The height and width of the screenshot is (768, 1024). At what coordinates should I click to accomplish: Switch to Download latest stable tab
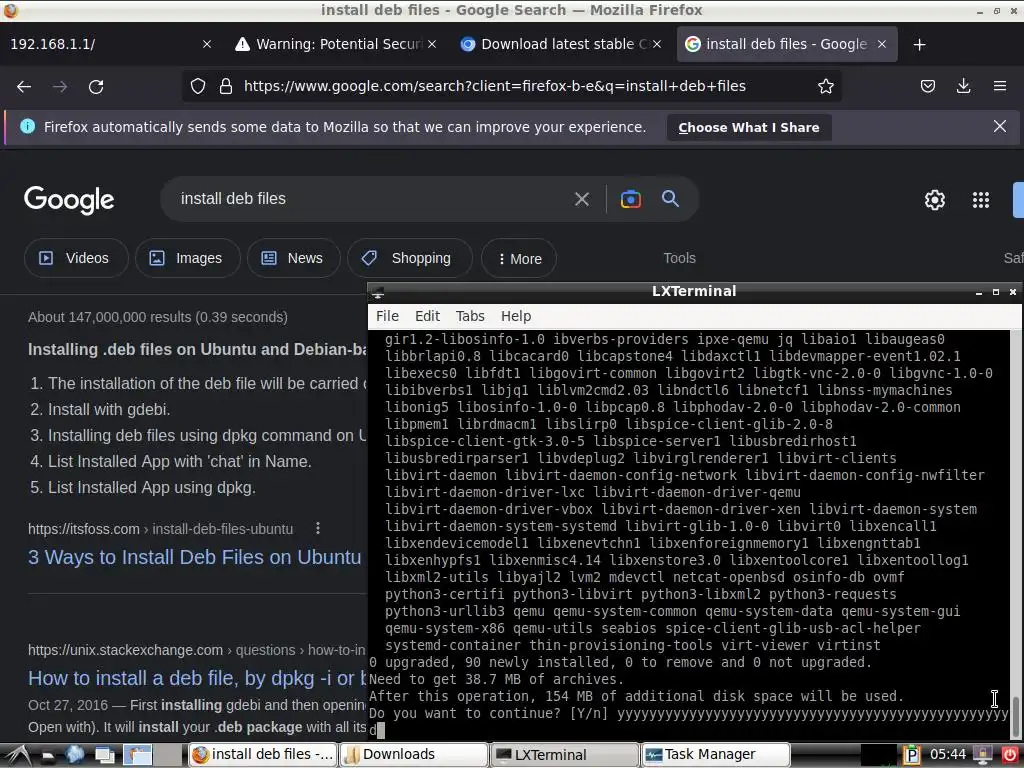pyautogui.click(x=560, y=44)
